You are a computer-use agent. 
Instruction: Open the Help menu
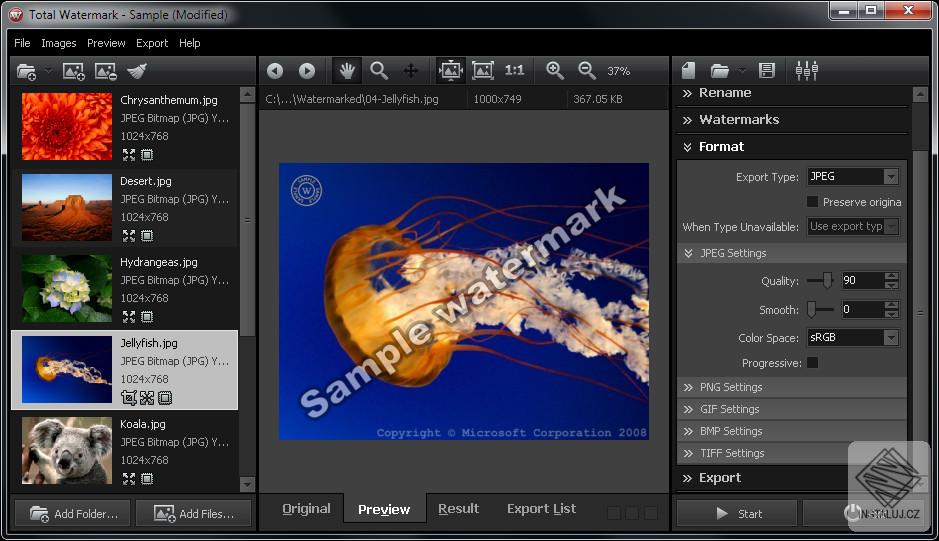tap(190, 43)
